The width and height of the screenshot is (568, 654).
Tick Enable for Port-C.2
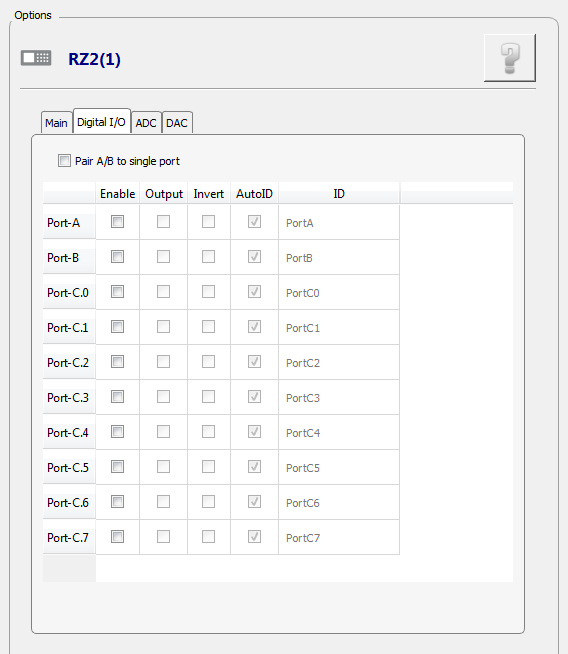pyautogui.click(x=118, y=362)
